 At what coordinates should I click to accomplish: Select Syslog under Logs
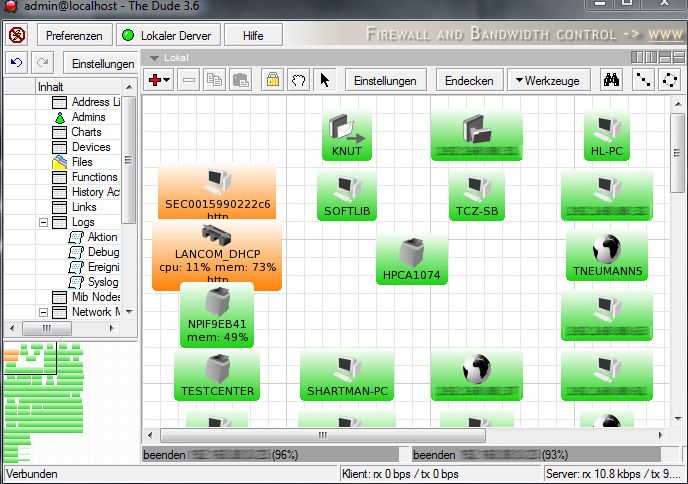(x=102, y=282)
